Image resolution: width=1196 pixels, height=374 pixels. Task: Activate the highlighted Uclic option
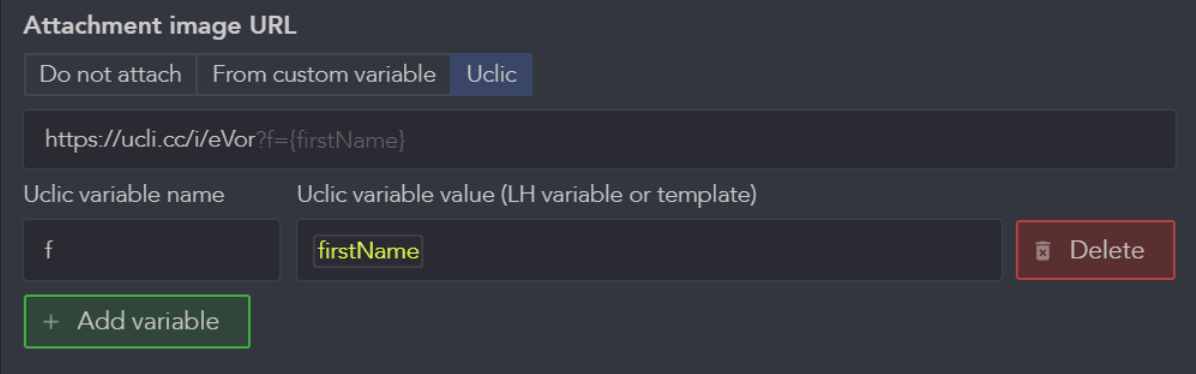click(x=491, y=74)
